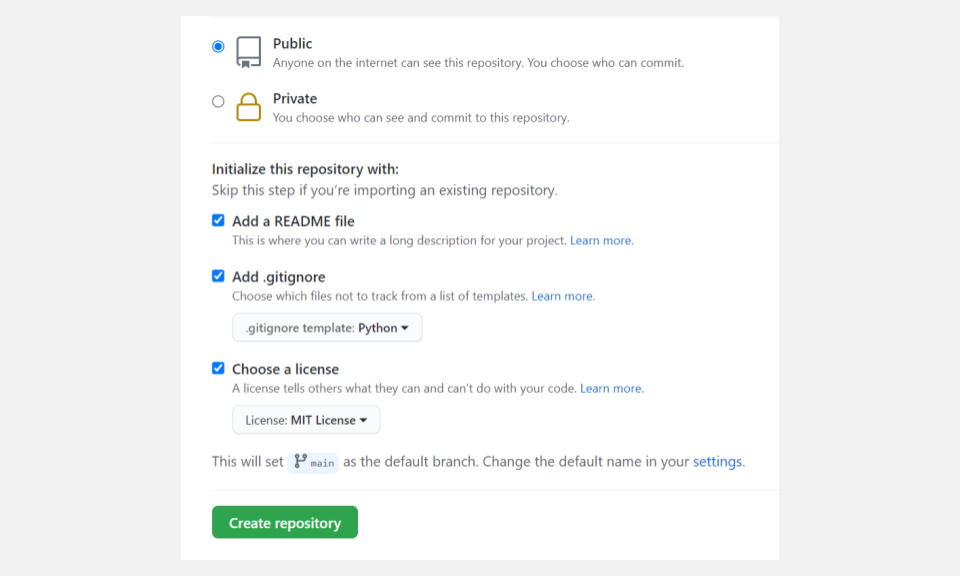The image size is (960, 576).
Task: Click the Private padlock icon
Action: 248,107
